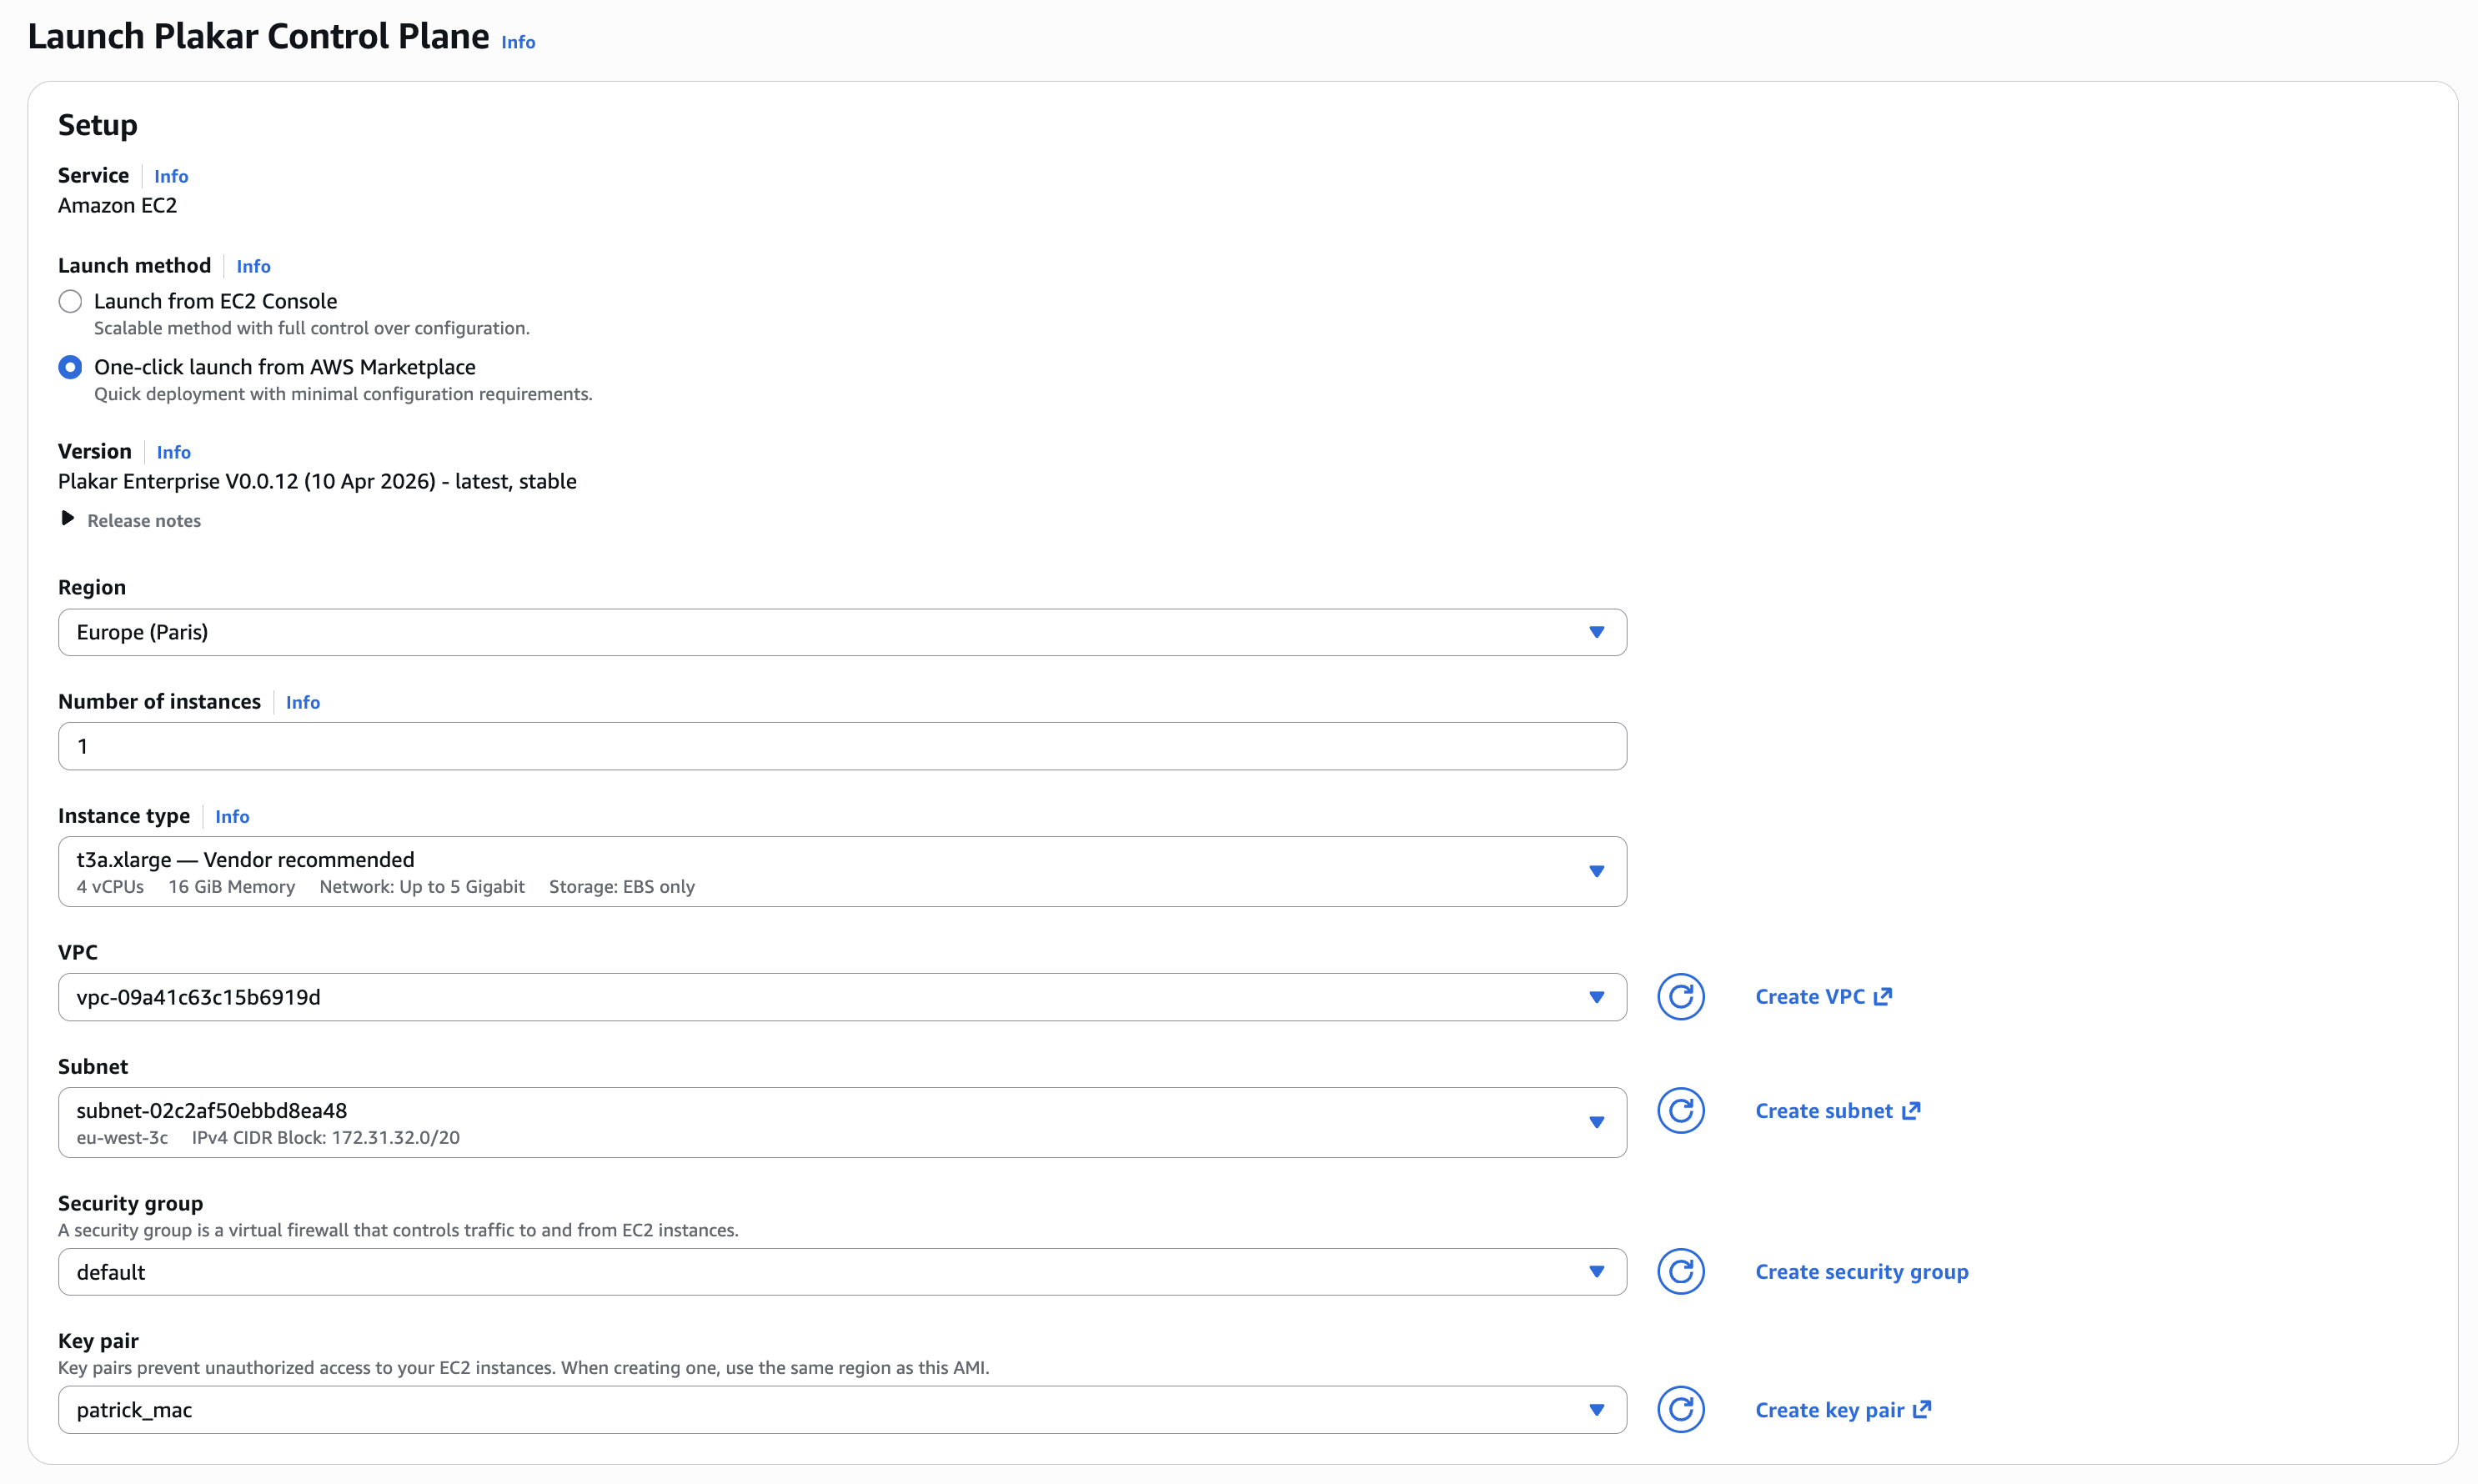Viewport: 2478px width, 1484px height.
Task: Open the Launch method Info link
Action: pos(253,266)
